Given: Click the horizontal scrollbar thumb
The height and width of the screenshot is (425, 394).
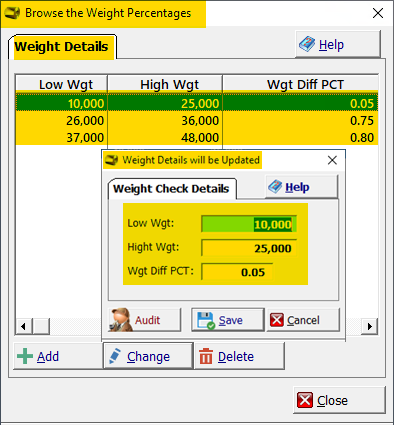Looking at the screenshot, I should pos(41,326).
